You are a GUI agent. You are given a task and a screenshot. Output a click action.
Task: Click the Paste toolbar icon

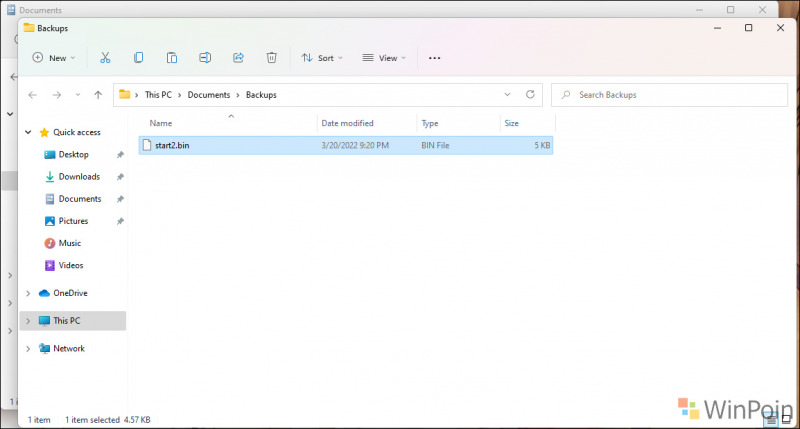click(x=172, y=58)
